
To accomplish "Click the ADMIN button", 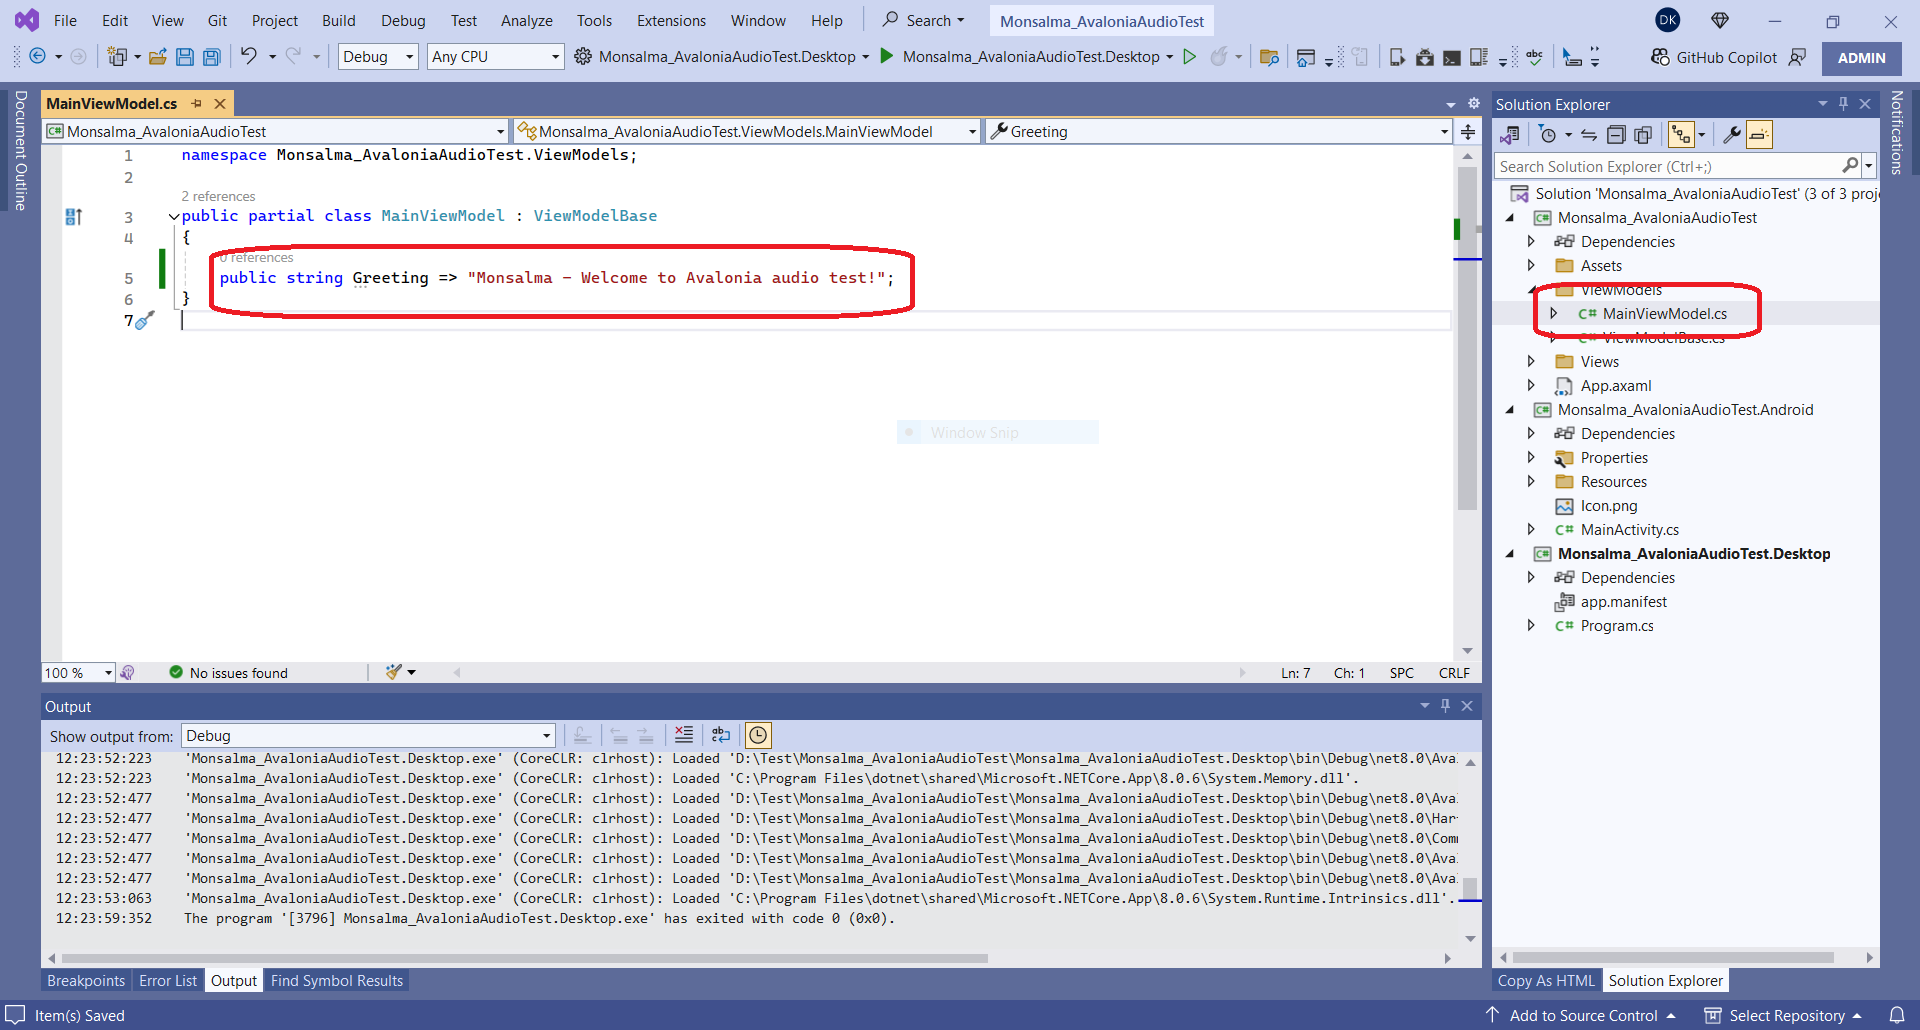I will coord(1861,58).
